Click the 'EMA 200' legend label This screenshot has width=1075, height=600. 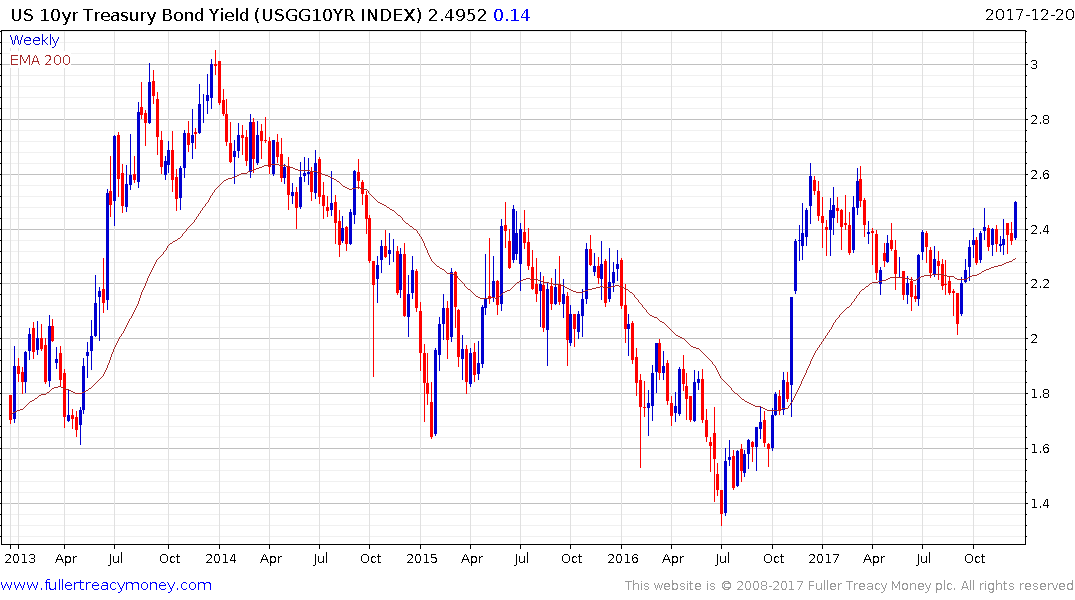point(40,60)
